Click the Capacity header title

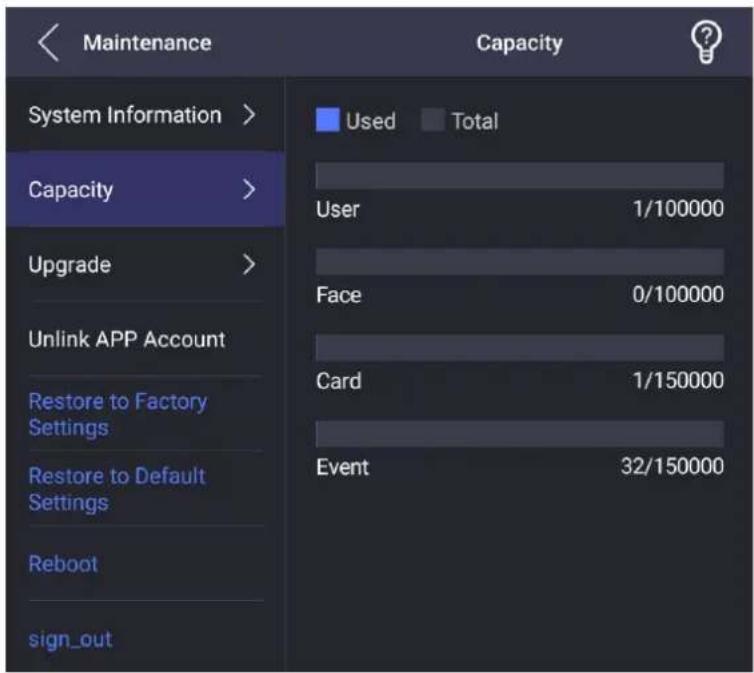[x=519, y=43]
